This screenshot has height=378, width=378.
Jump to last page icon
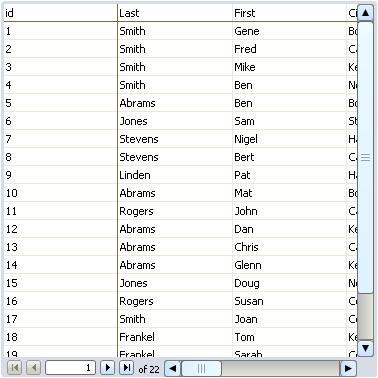[127, 368]
